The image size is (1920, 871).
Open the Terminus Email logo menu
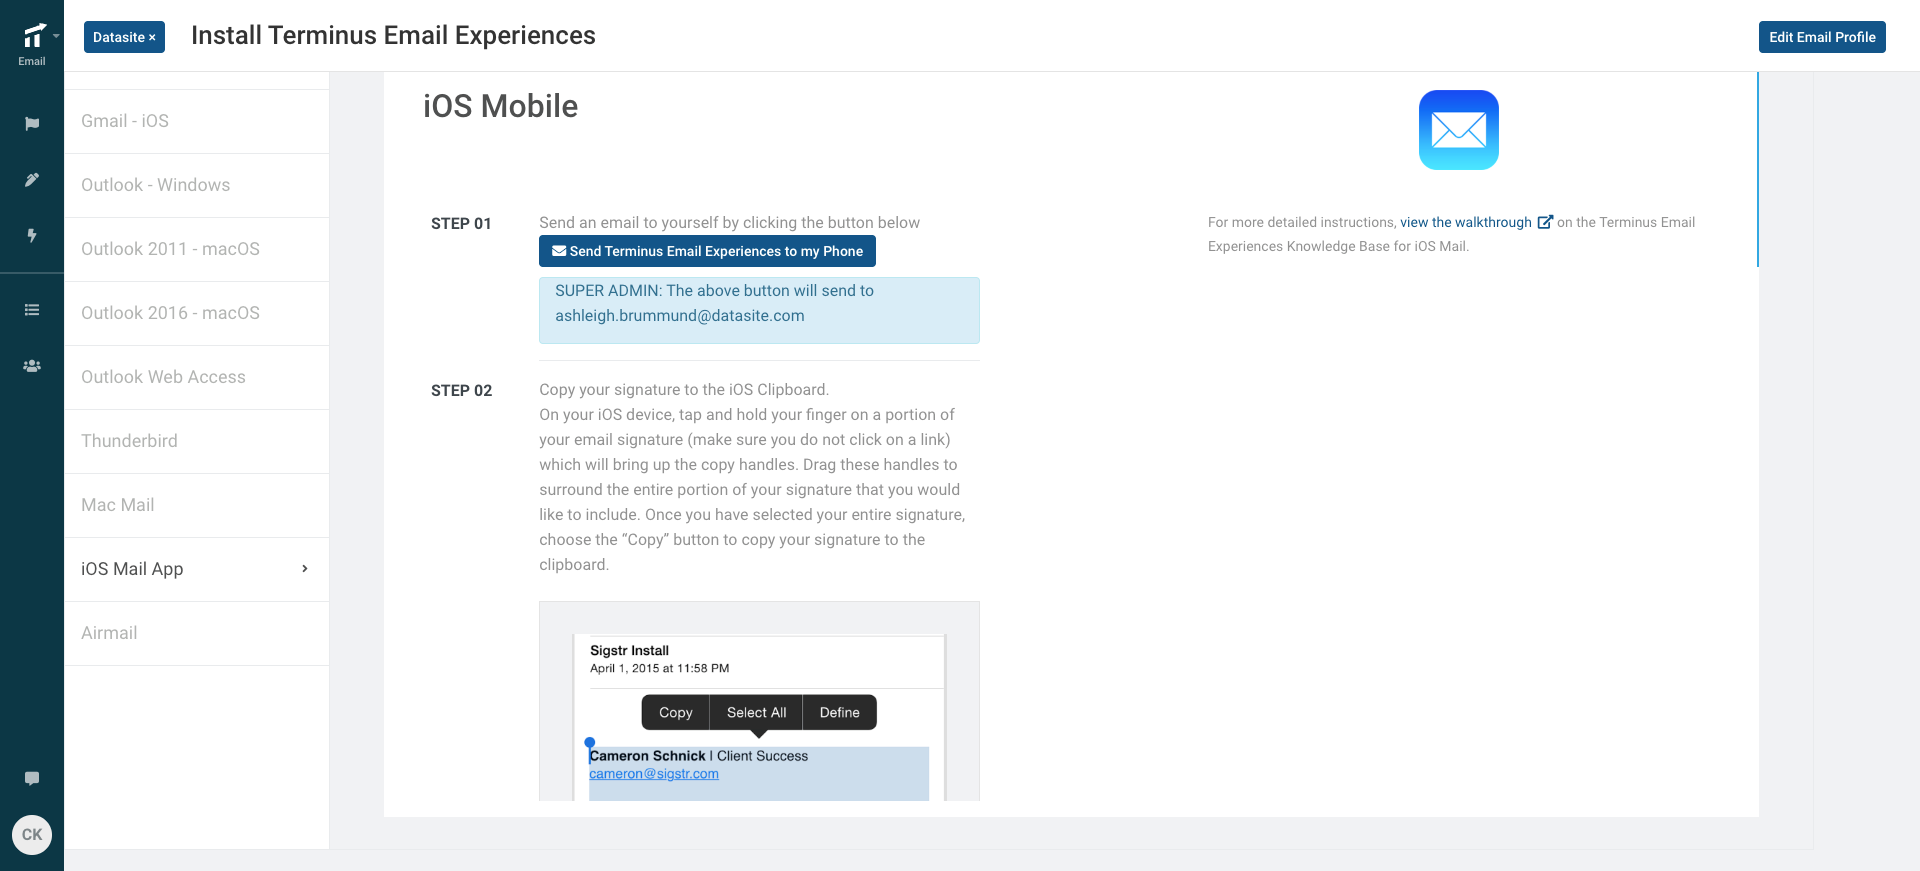[33, 44]
